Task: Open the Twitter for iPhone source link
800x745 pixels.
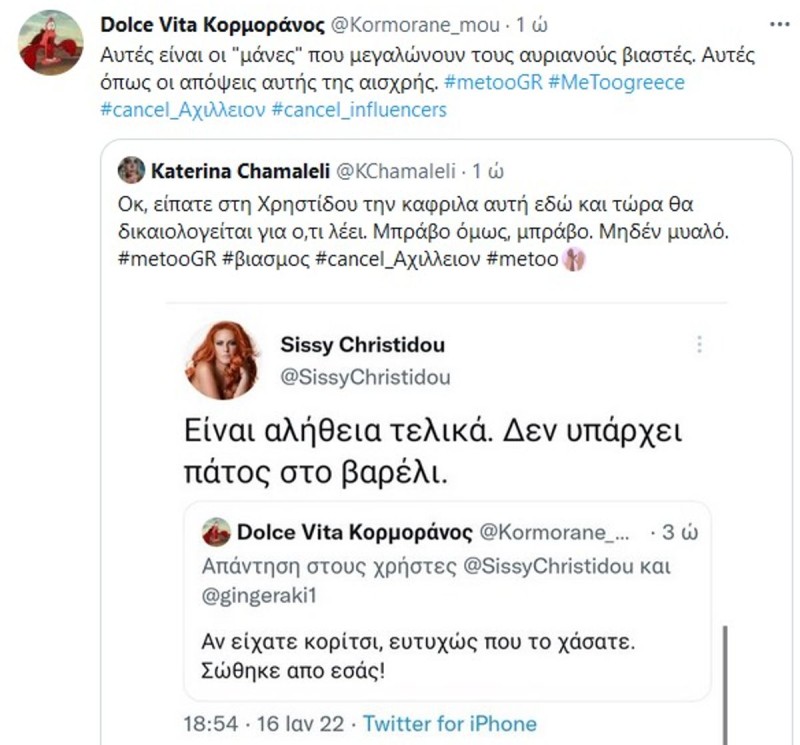Action: [x=450, y=723]
